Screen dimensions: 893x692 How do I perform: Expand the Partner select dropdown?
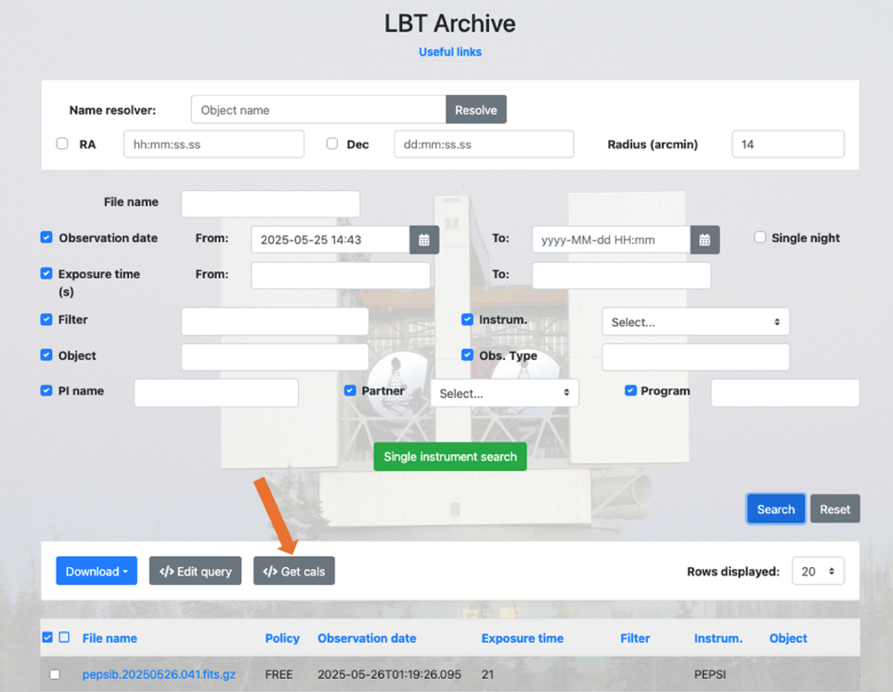504,393
